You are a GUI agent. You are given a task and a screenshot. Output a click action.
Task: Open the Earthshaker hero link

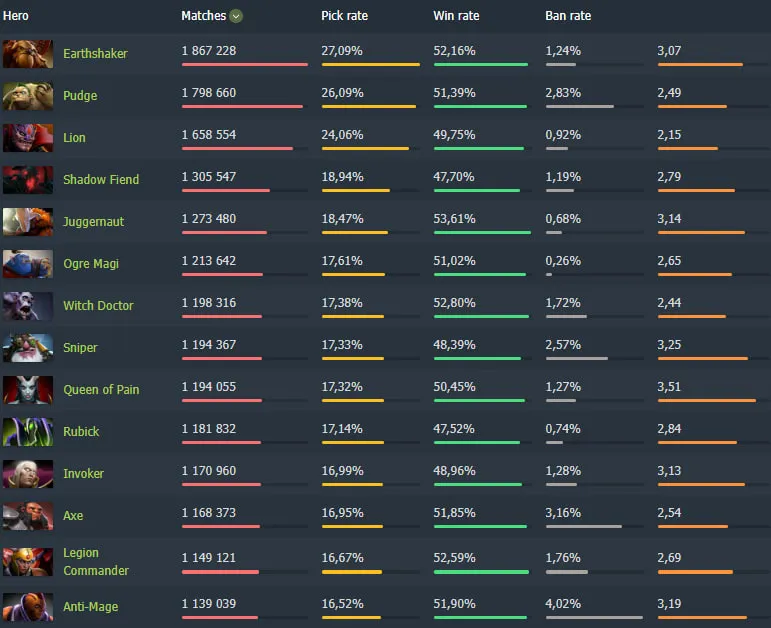coord(95,54)
